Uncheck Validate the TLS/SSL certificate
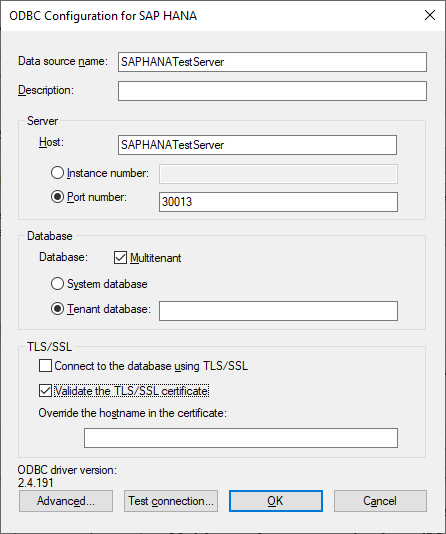Screen dimensions: 446x534 click(x=45, y=391)
